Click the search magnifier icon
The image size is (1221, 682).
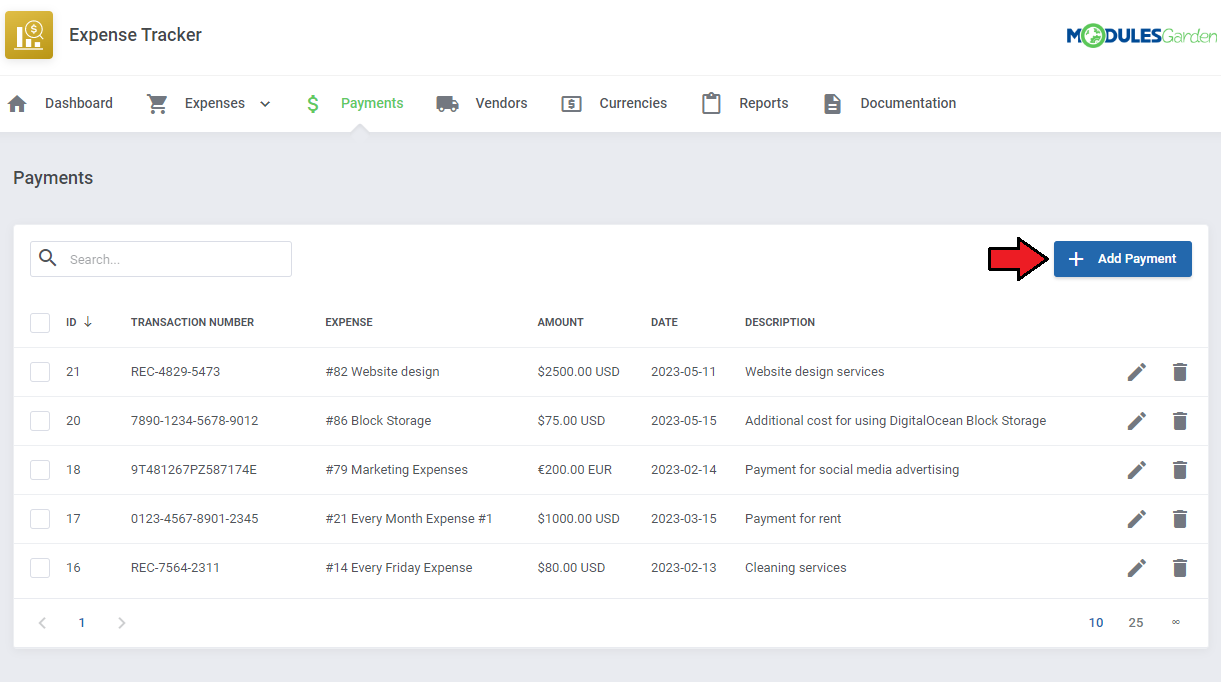click(48, 258)
